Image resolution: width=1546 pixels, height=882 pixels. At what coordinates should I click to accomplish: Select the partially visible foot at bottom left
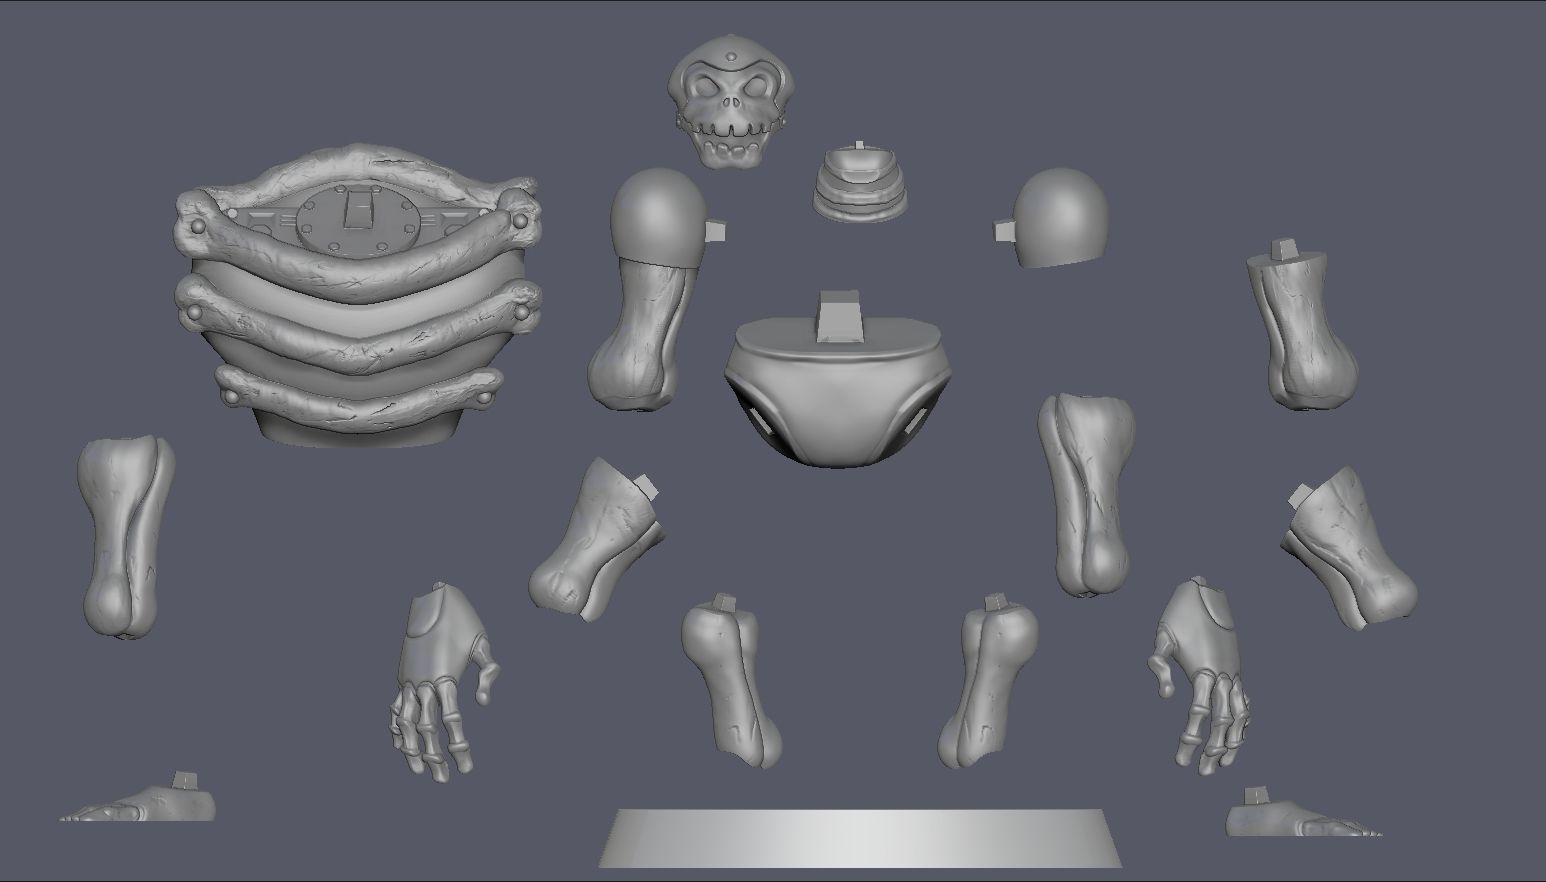140,798
